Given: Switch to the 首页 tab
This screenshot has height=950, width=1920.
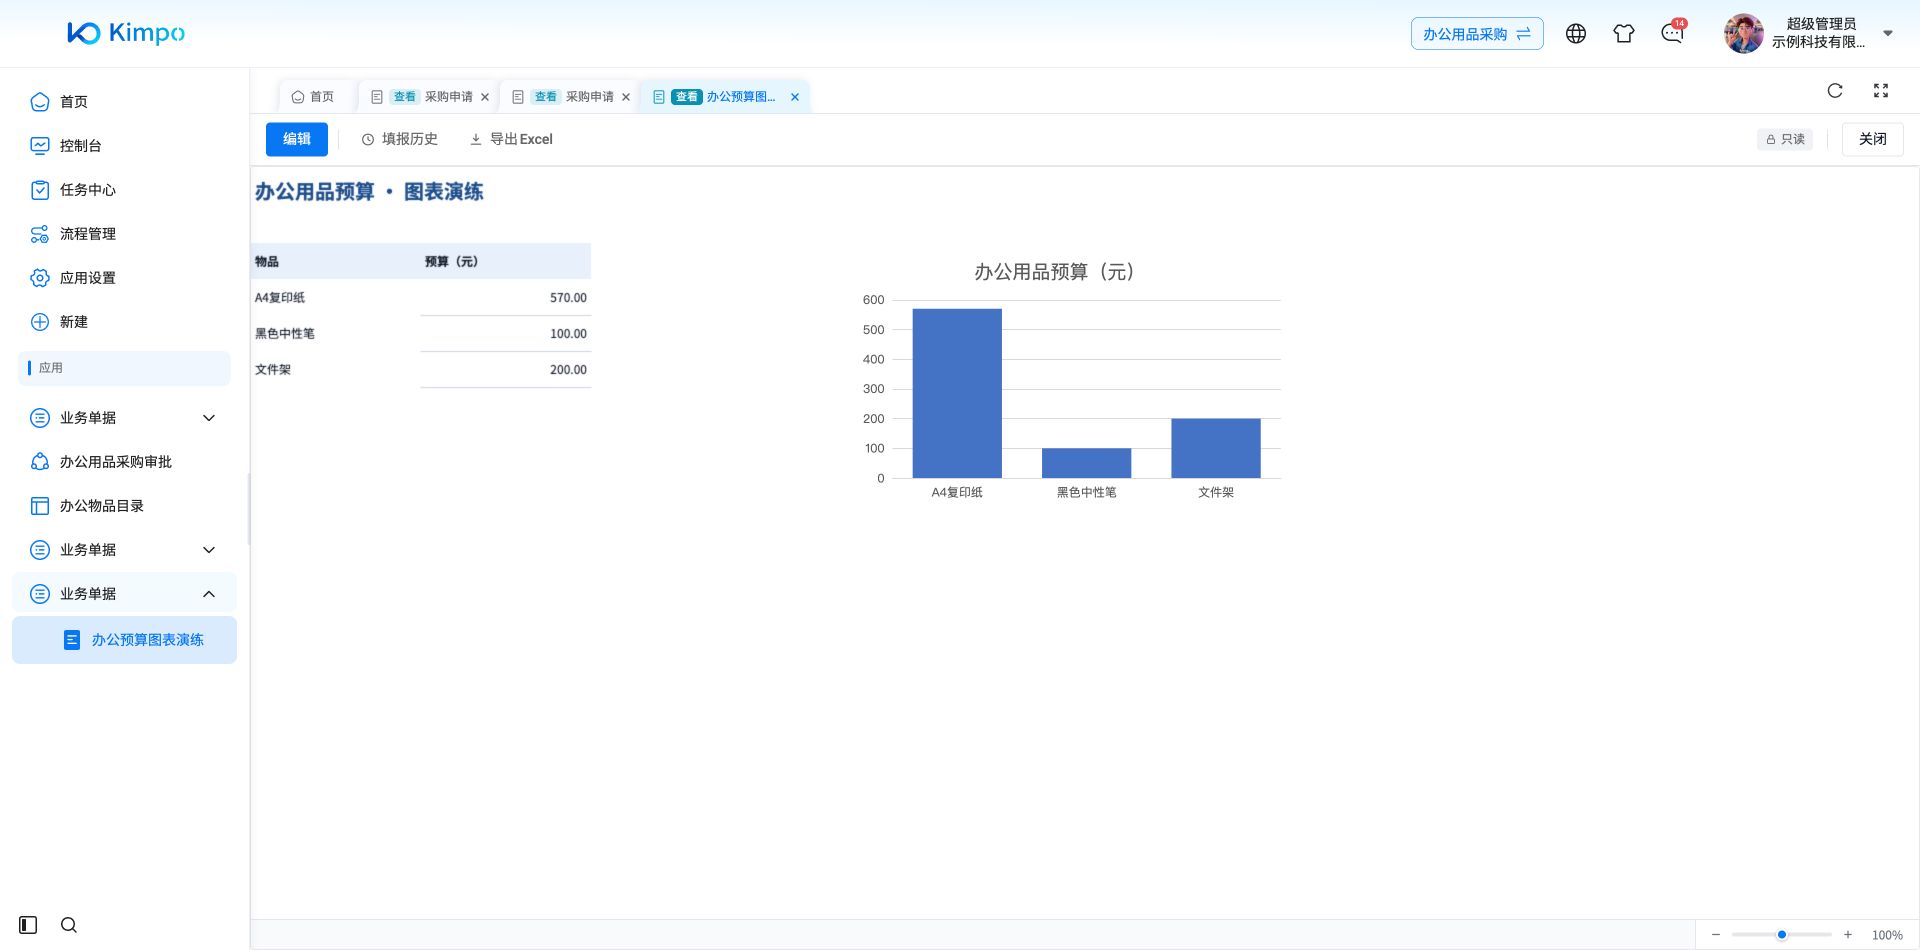Looking at the screenshot, I should (314, 97).
